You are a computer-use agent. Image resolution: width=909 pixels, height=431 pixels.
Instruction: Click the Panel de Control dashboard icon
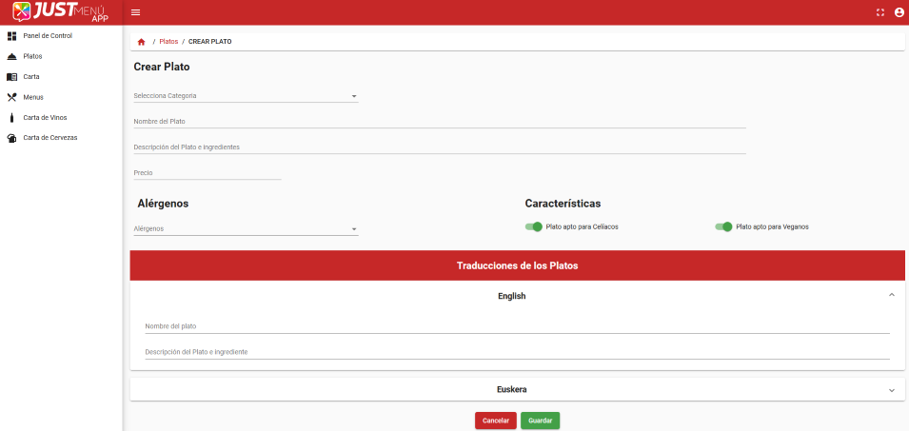coord(12,36)
